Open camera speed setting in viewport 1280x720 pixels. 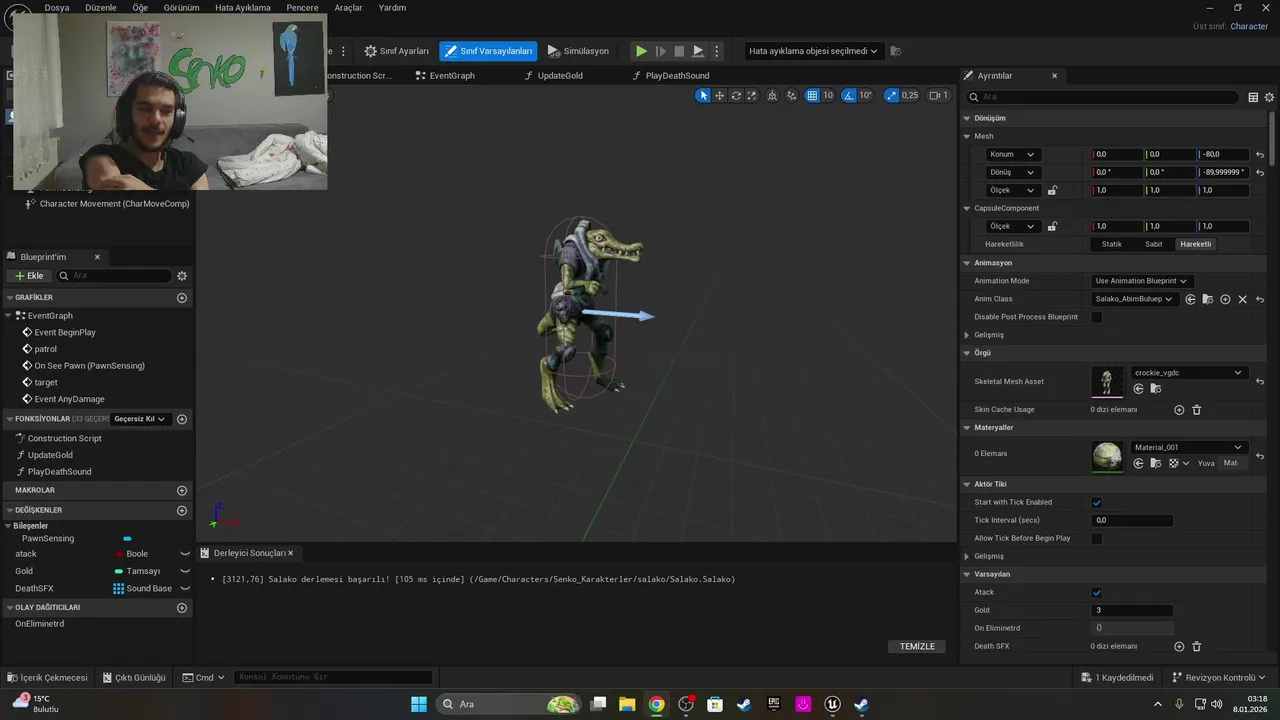pyautogui.click(x=938, y=95)
